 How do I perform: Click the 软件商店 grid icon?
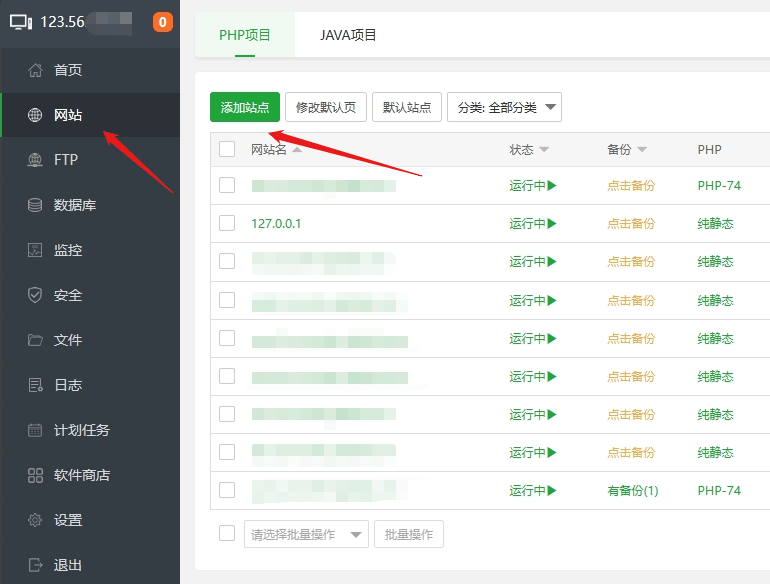click(36, 475)
